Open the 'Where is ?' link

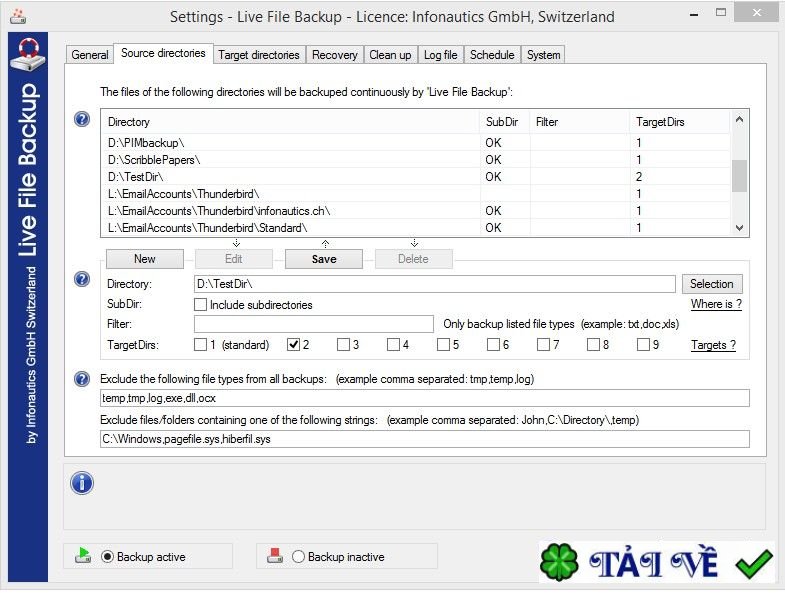pyautogui.click(x=716, y=304)
